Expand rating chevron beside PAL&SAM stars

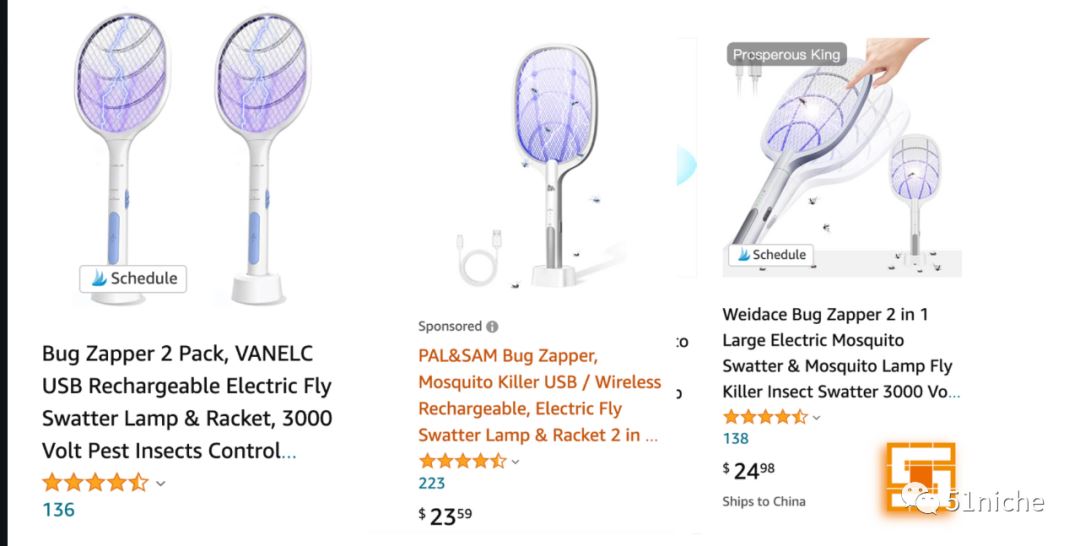pyautogui.click(x=515, y=461)
